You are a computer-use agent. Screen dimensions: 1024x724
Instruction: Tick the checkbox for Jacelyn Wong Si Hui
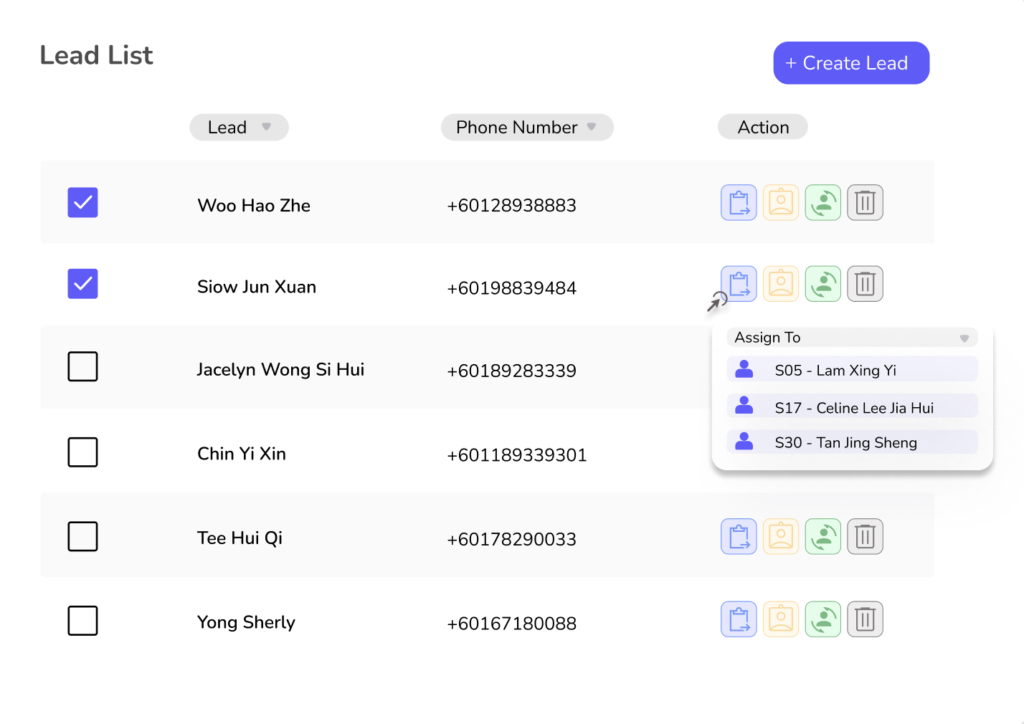coord(83,368)
